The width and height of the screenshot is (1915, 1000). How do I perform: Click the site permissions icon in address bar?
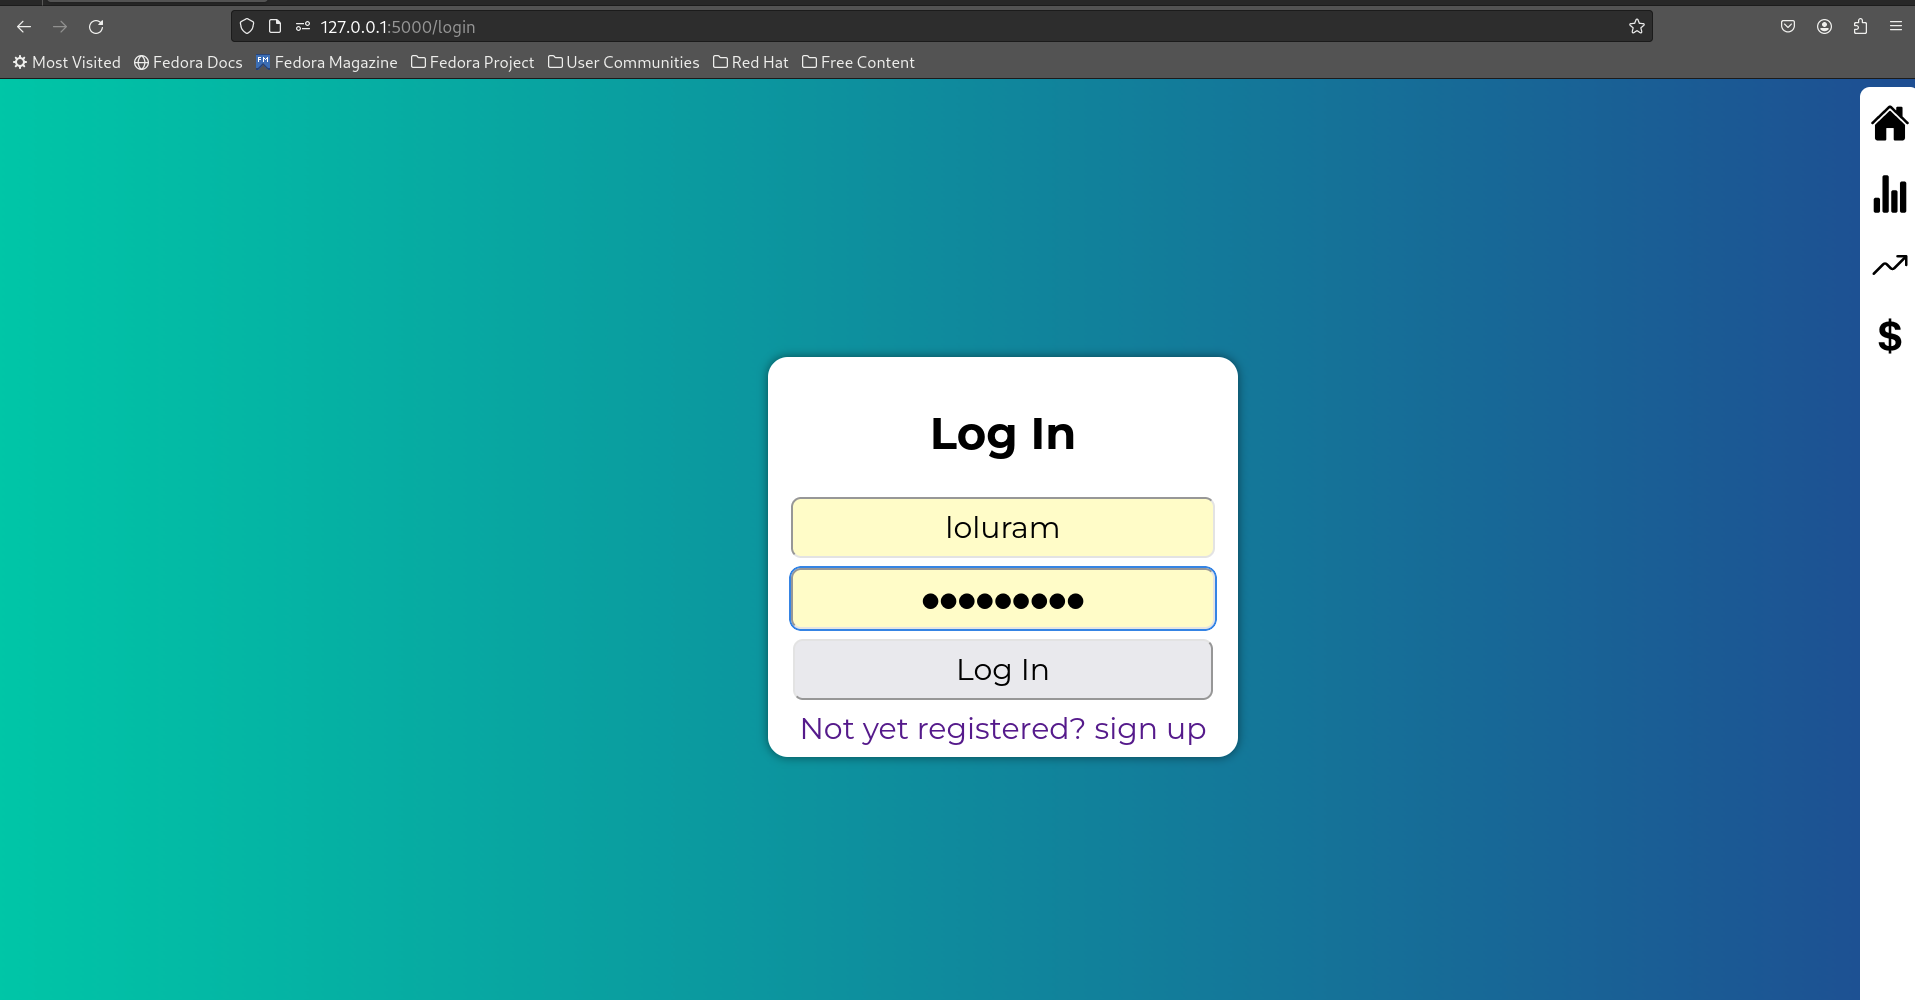[303, 27]
